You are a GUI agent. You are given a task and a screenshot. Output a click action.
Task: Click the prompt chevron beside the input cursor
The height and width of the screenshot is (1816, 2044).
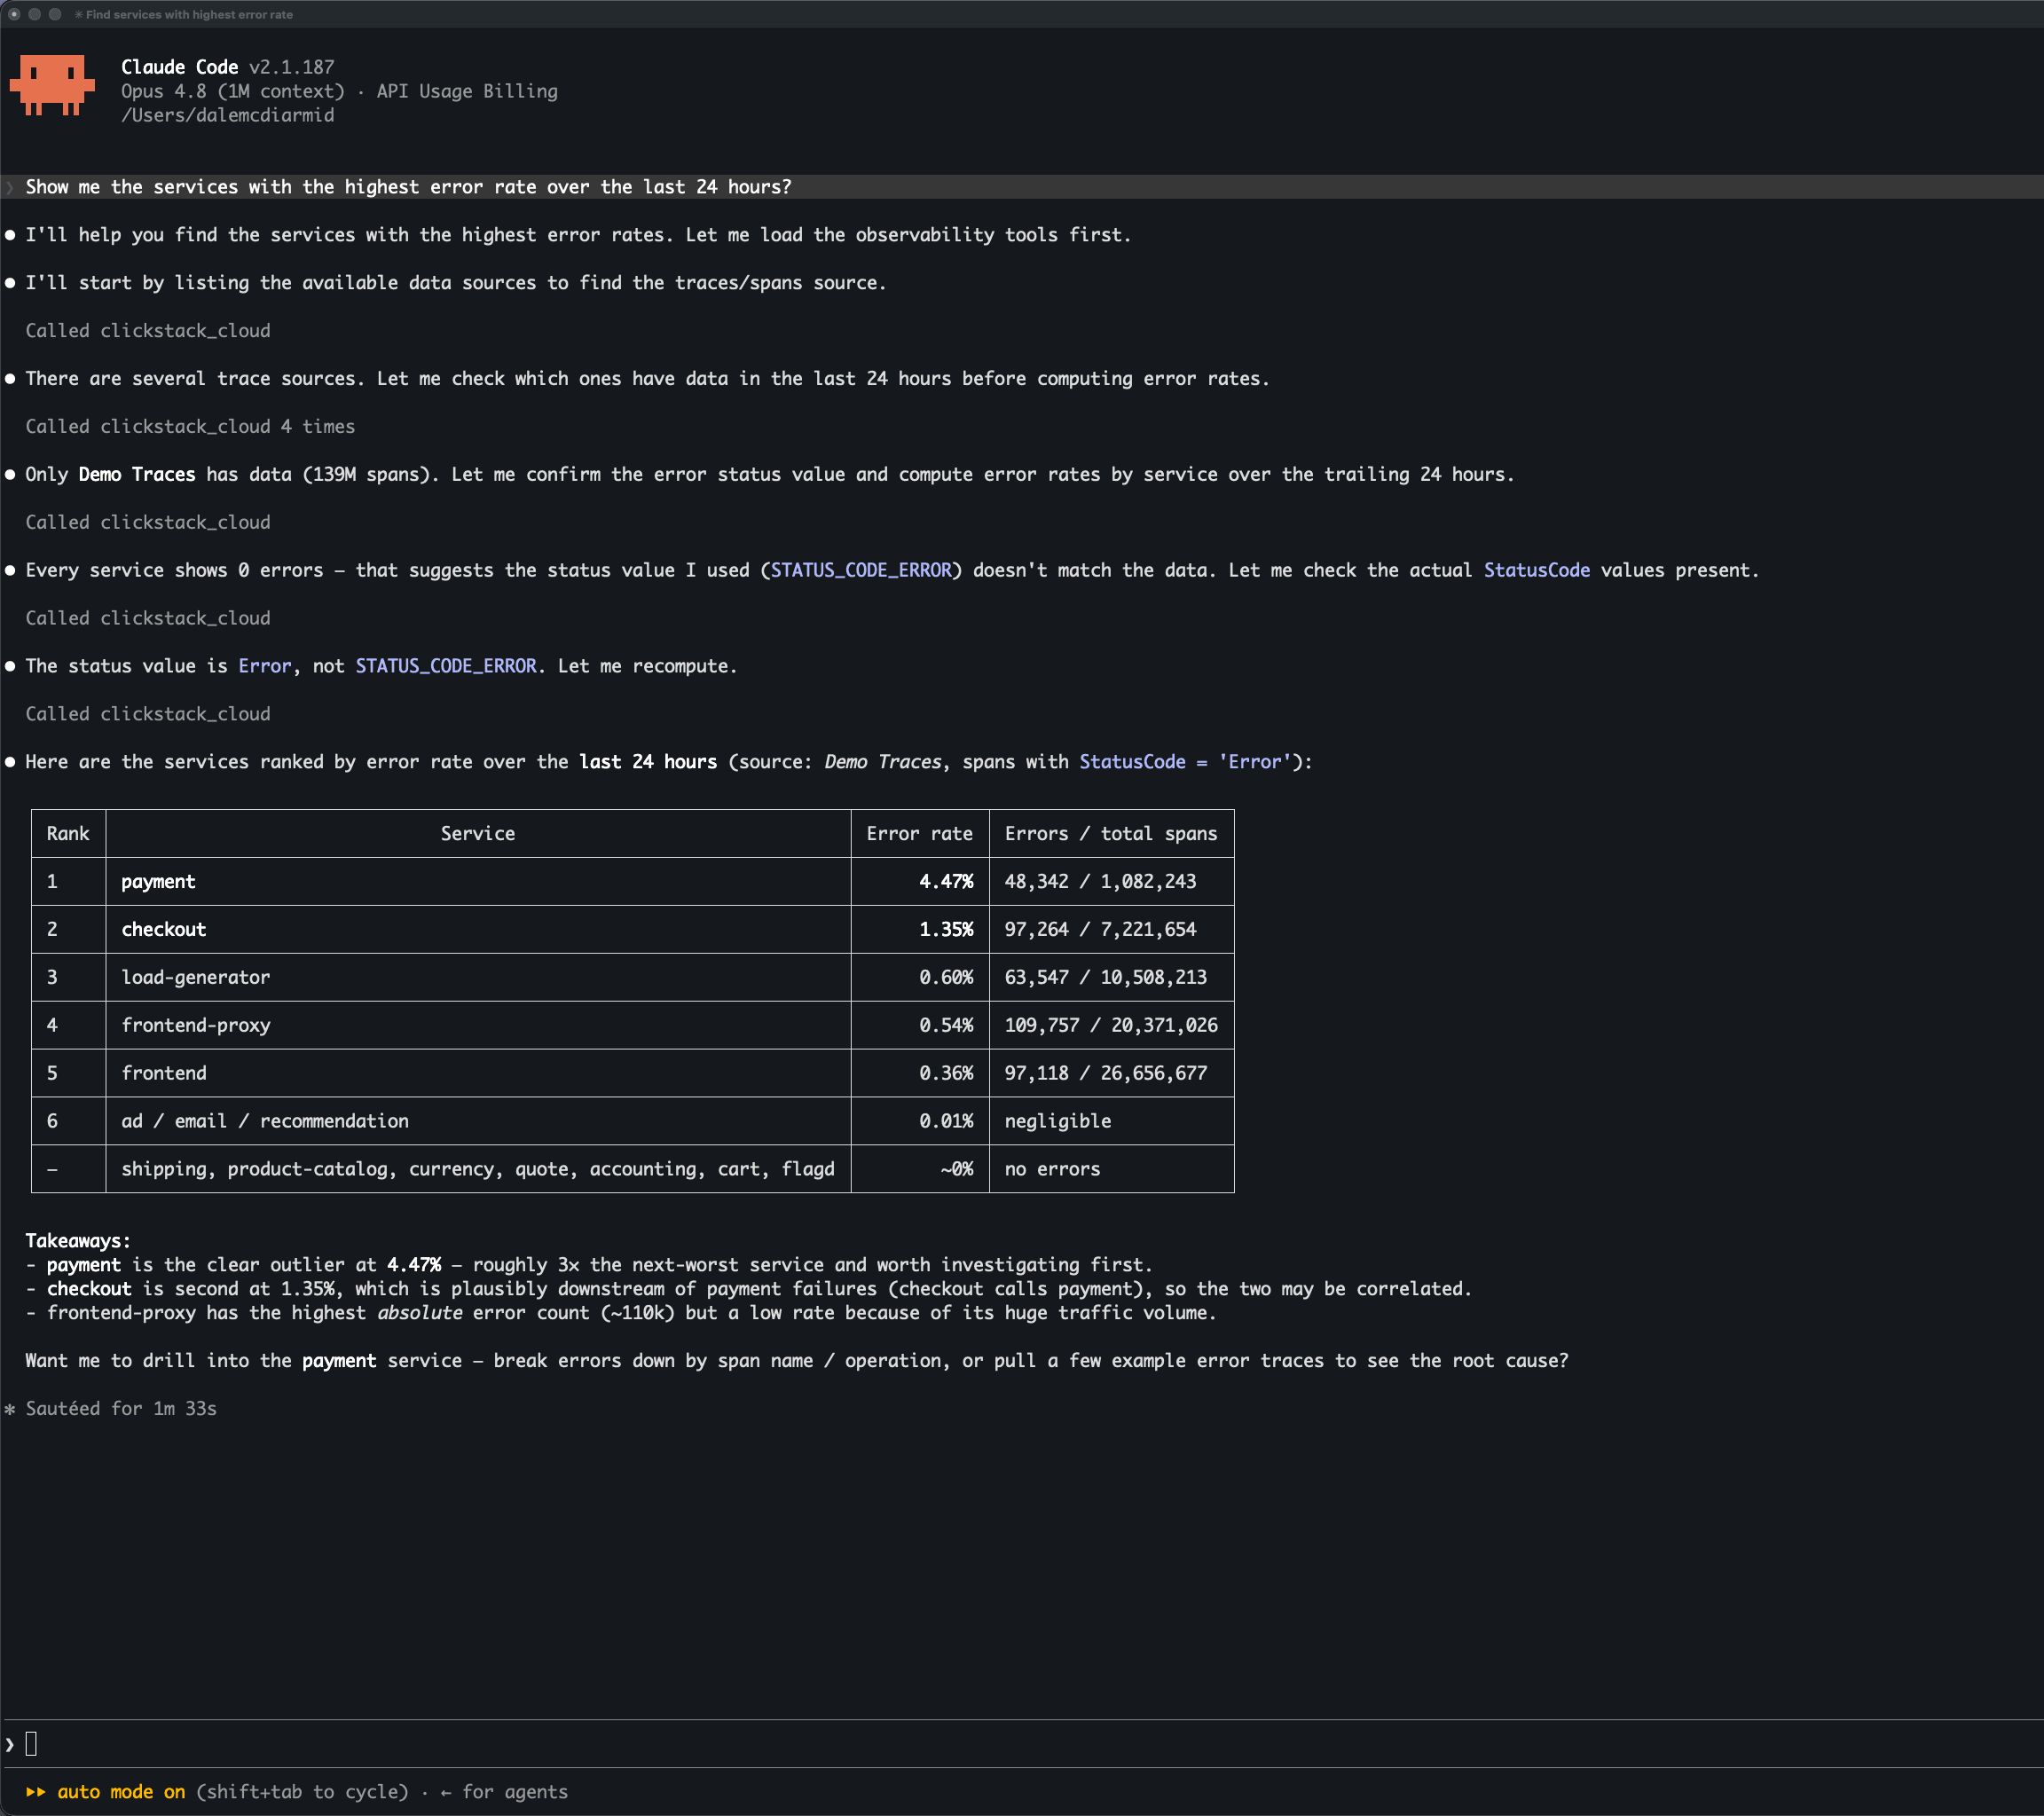9,1745
